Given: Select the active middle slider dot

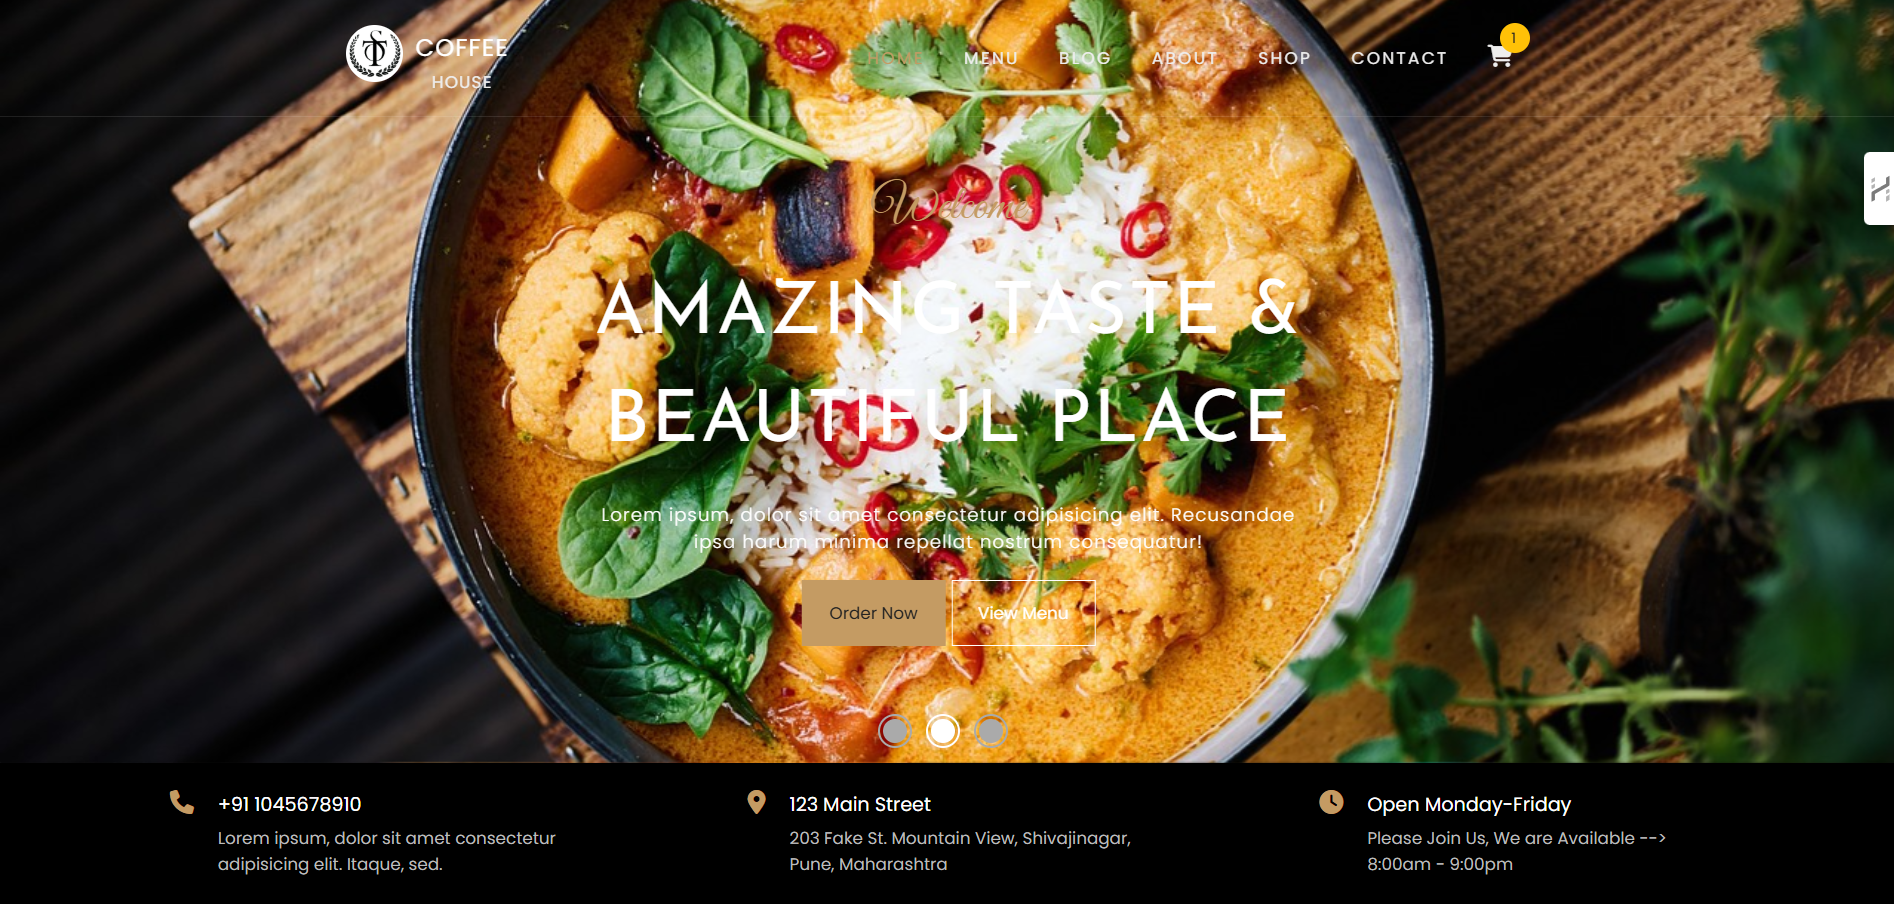Looking at the screenshot, I should coord(943,731).
